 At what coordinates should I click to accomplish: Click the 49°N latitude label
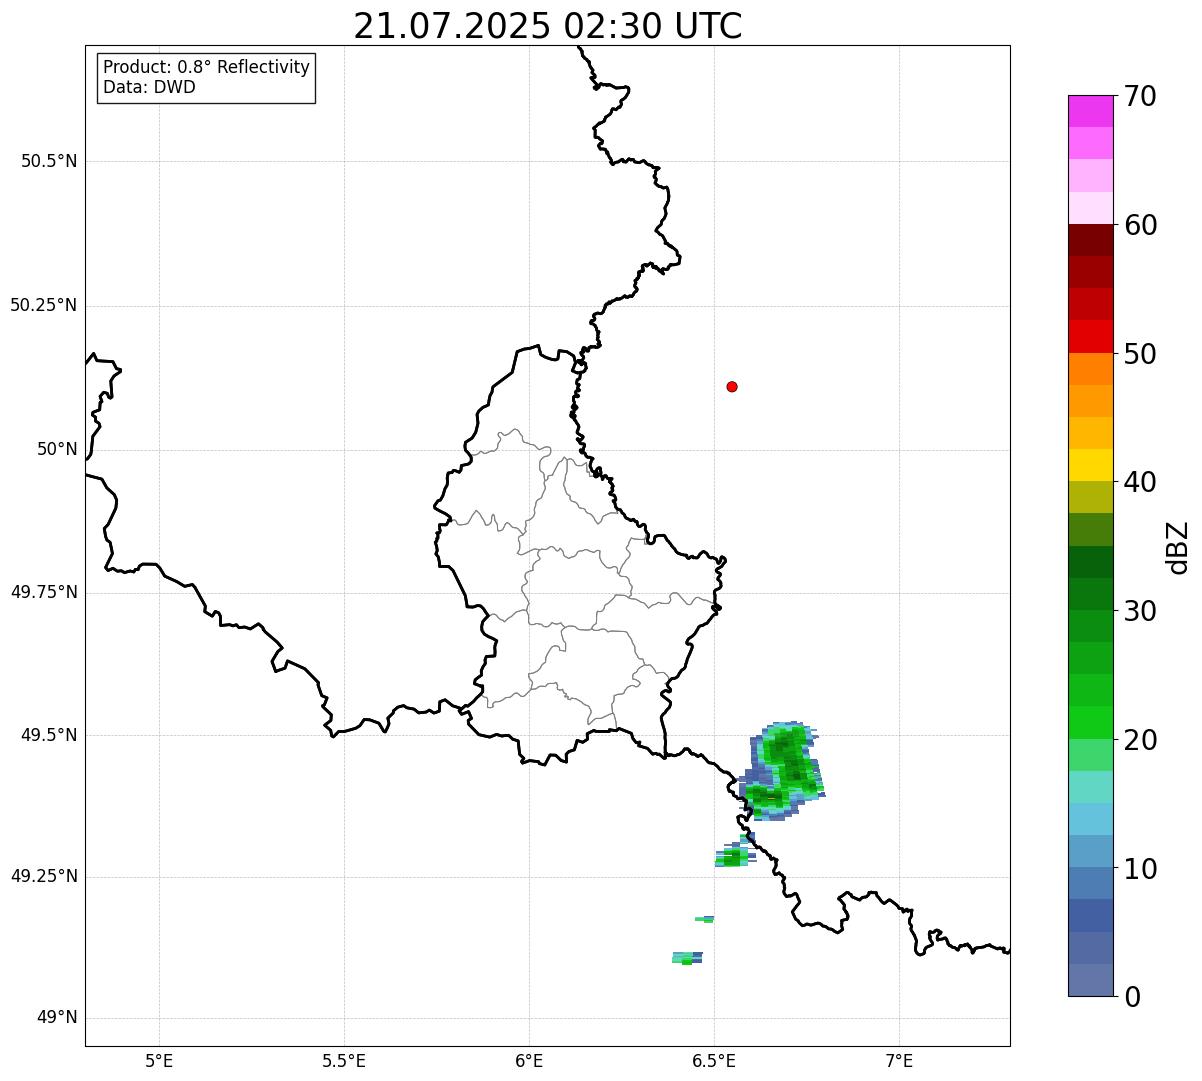click(x=57, y=1018)
